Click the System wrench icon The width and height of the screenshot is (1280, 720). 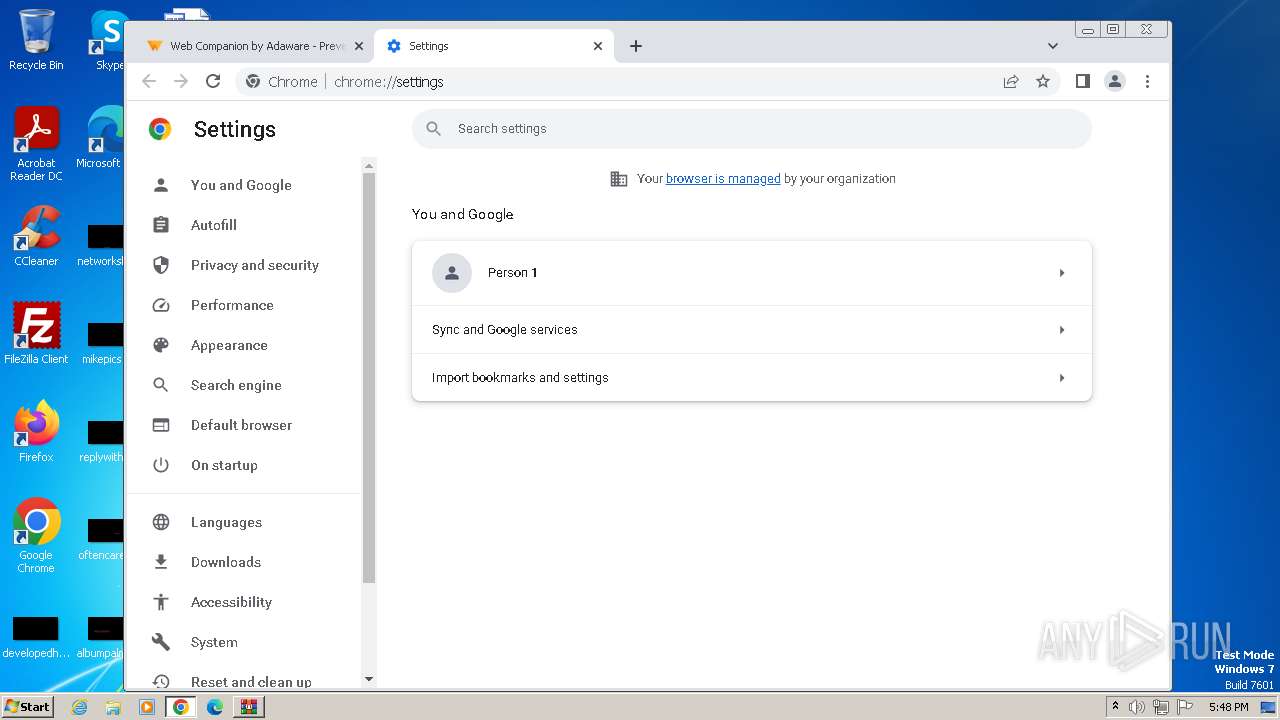160,642
